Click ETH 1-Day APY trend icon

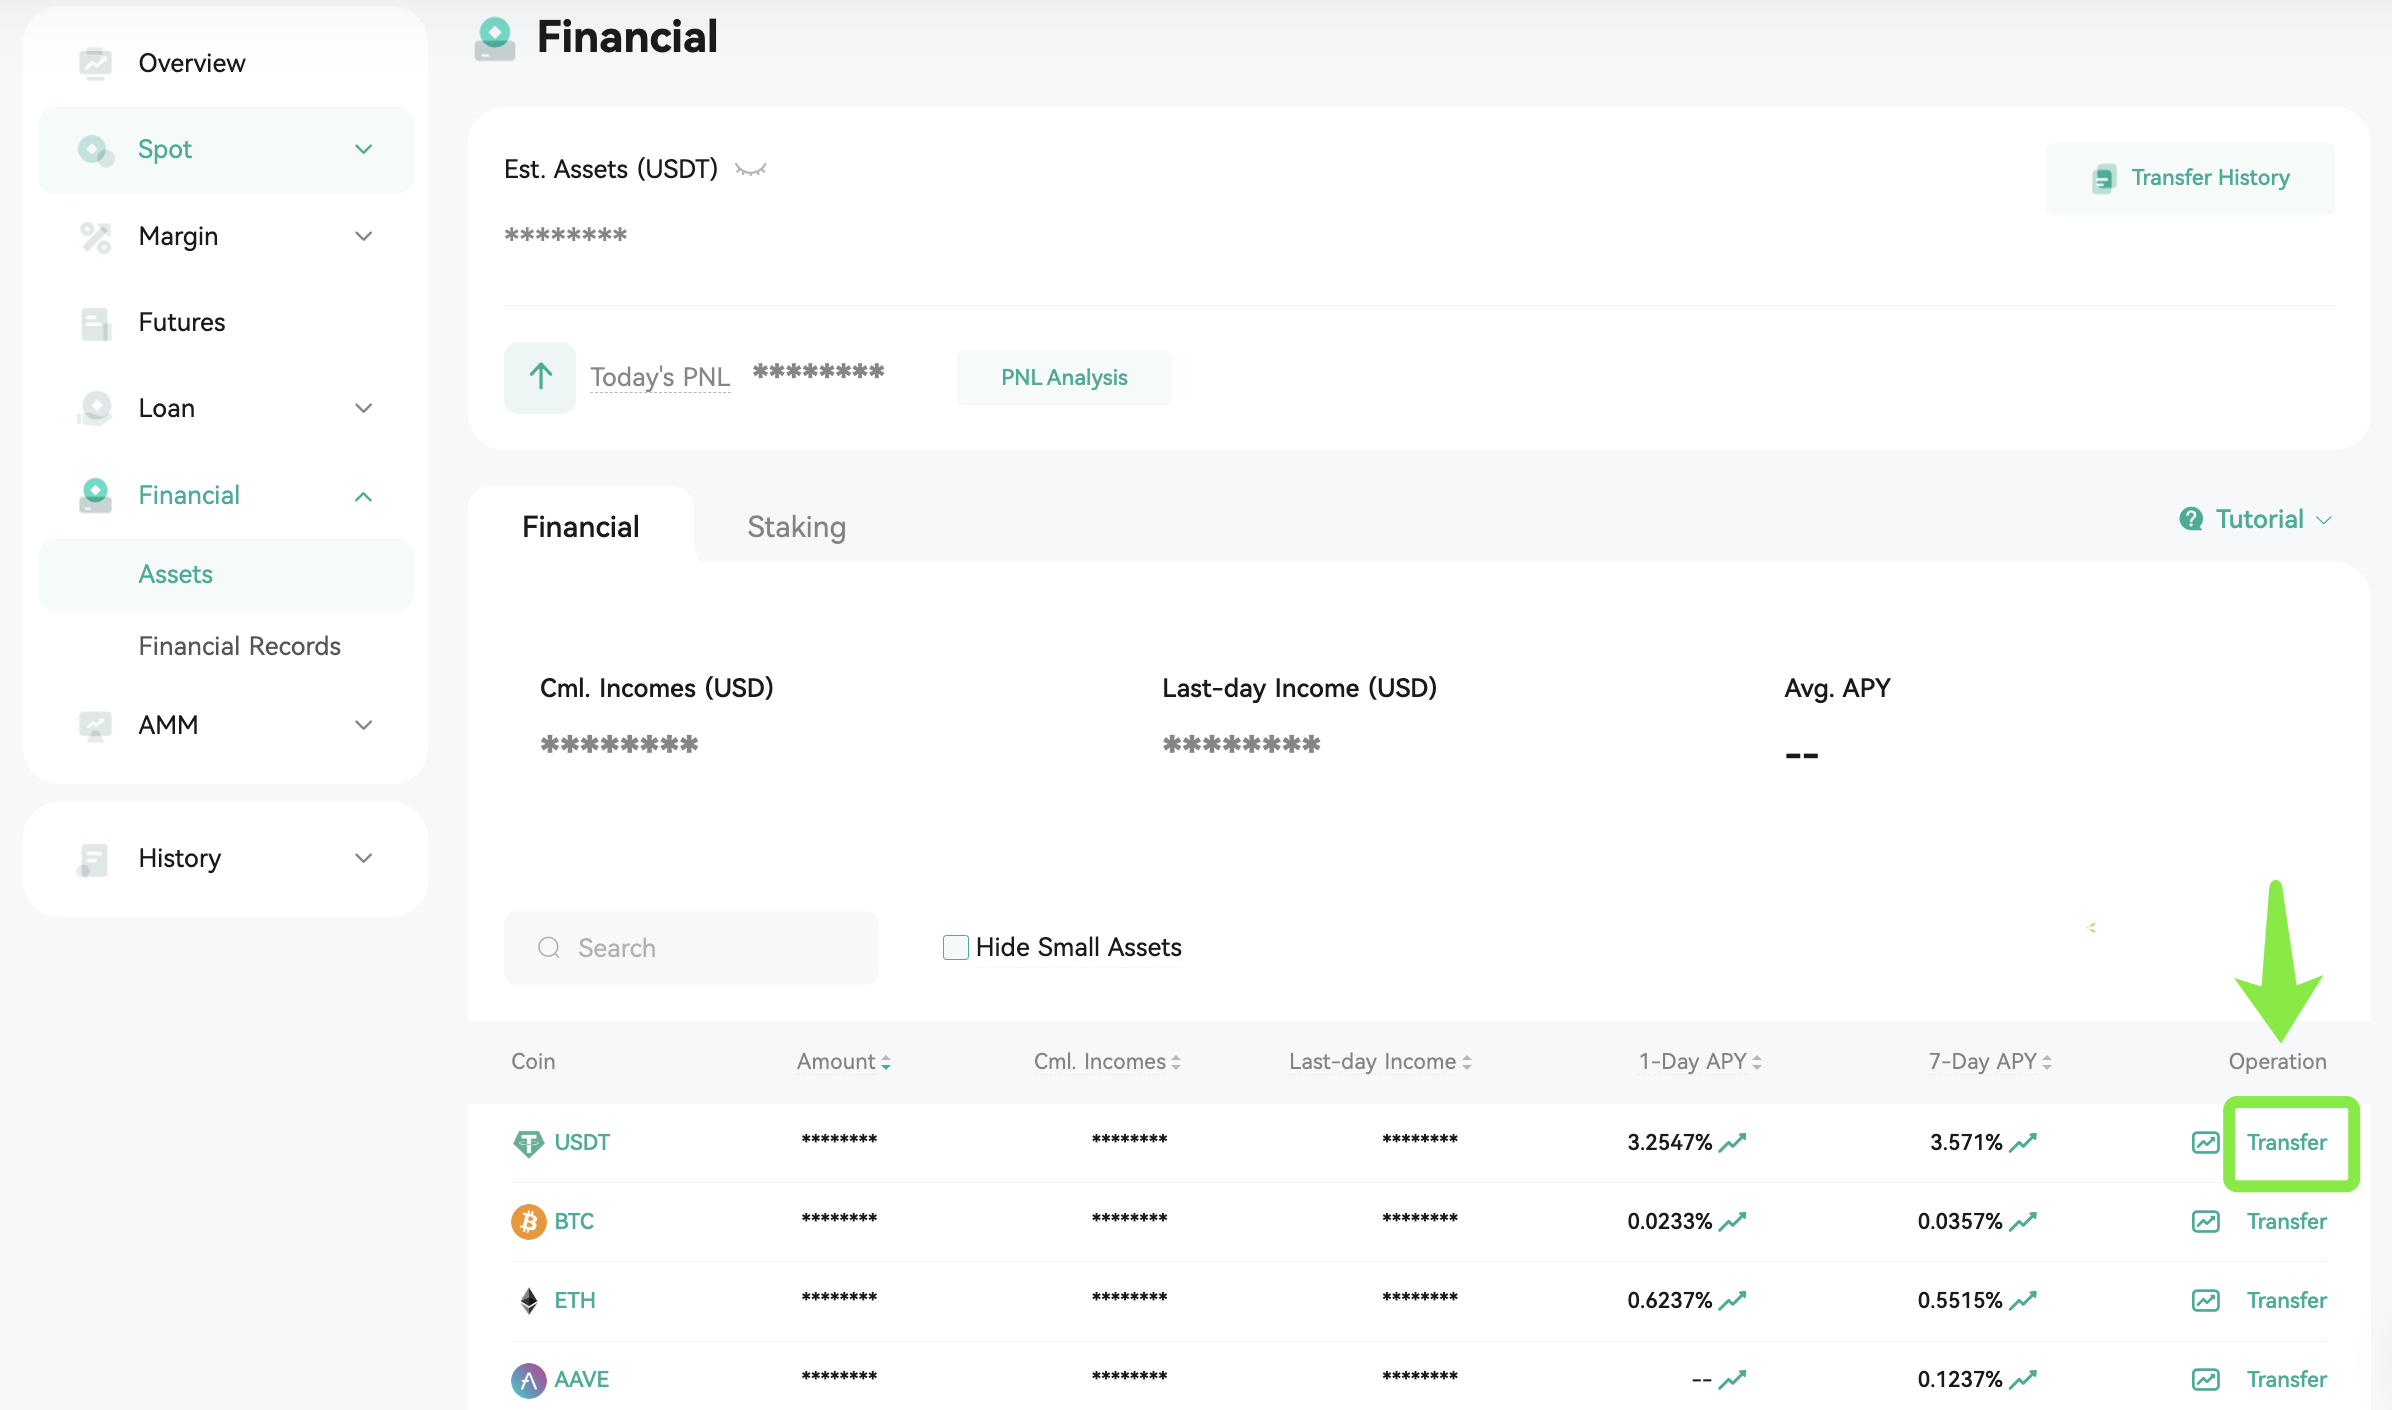[x=1732, y=1300]
